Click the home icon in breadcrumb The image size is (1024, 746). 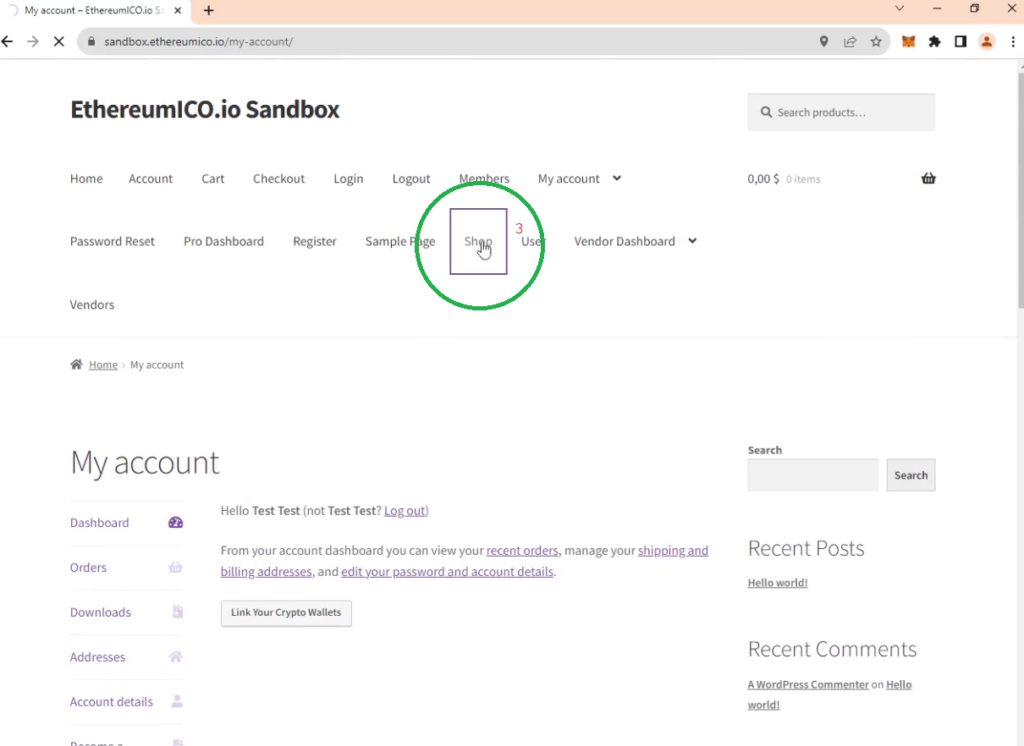click(x=76, y=365)
